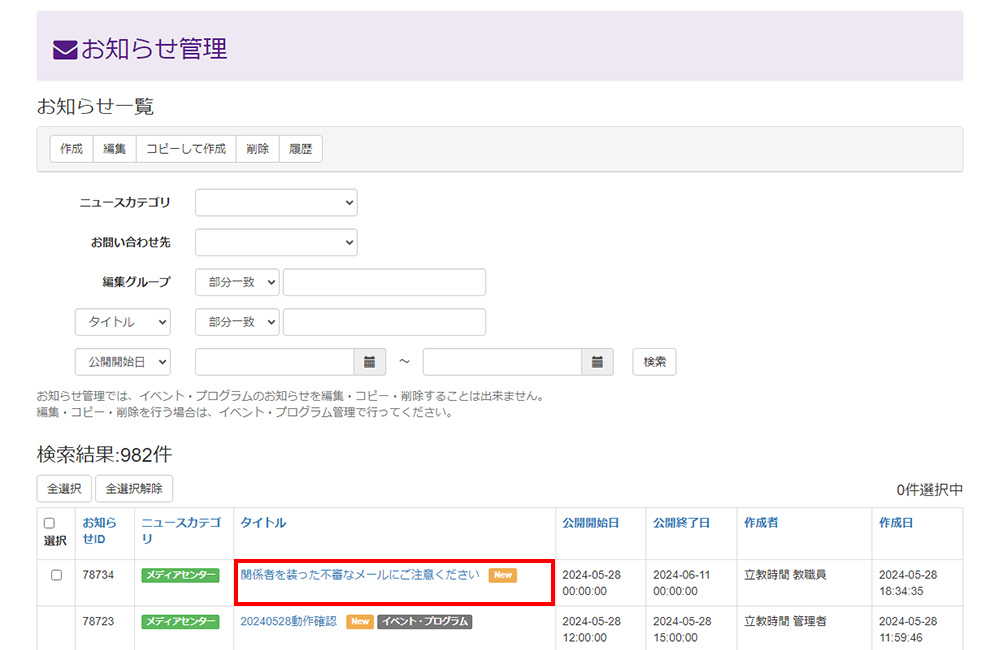Click the イベント・プログラム tag on row 78723
The width and height of the screenshot is (1000, 650).
tap(424, 621)
